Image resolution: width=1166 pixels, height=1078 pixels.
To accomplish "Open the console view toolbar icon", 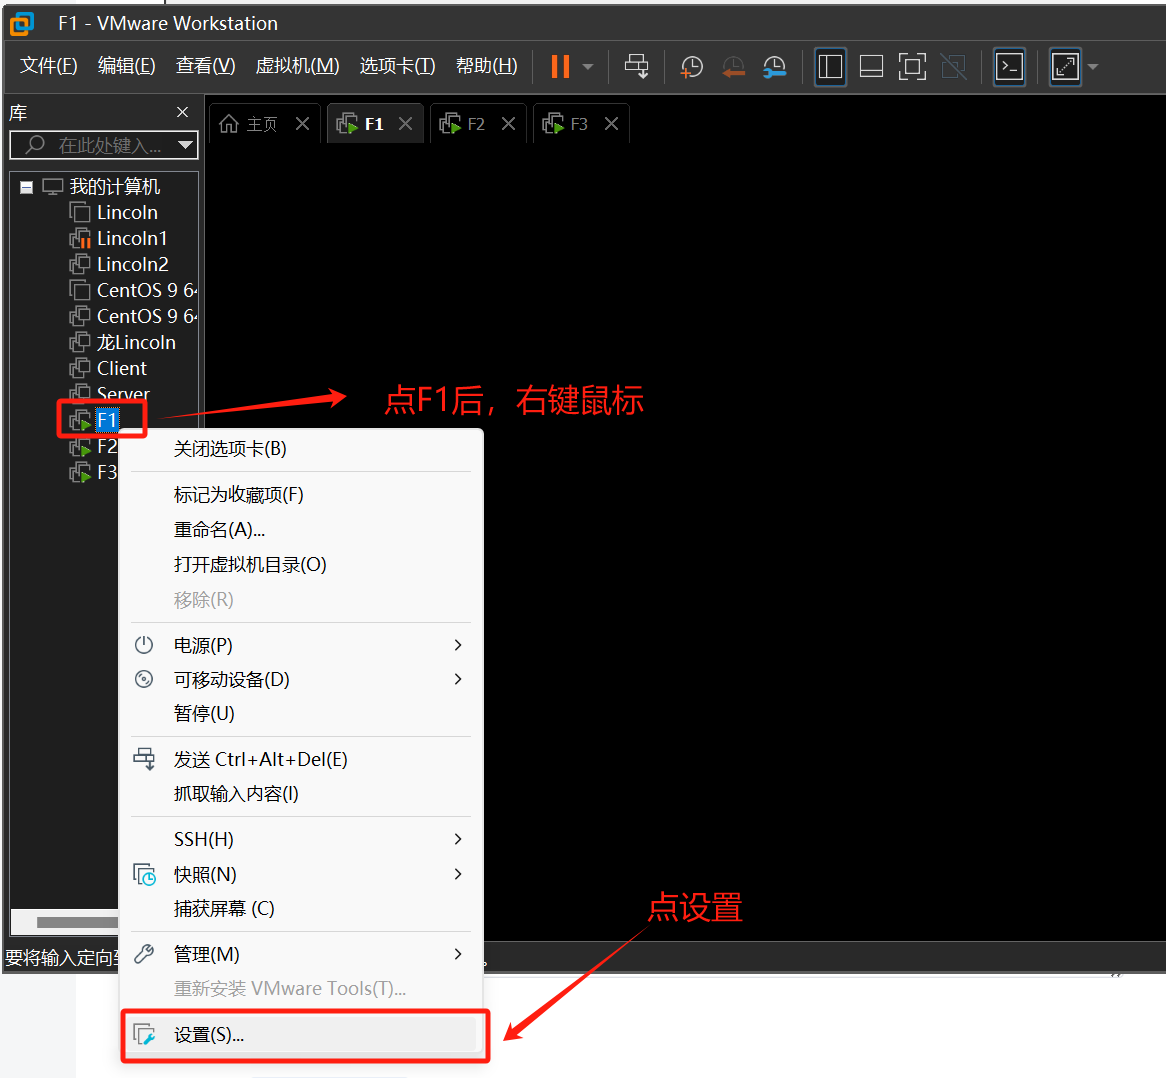I will pyautogui.click(x=1009, y=67).
